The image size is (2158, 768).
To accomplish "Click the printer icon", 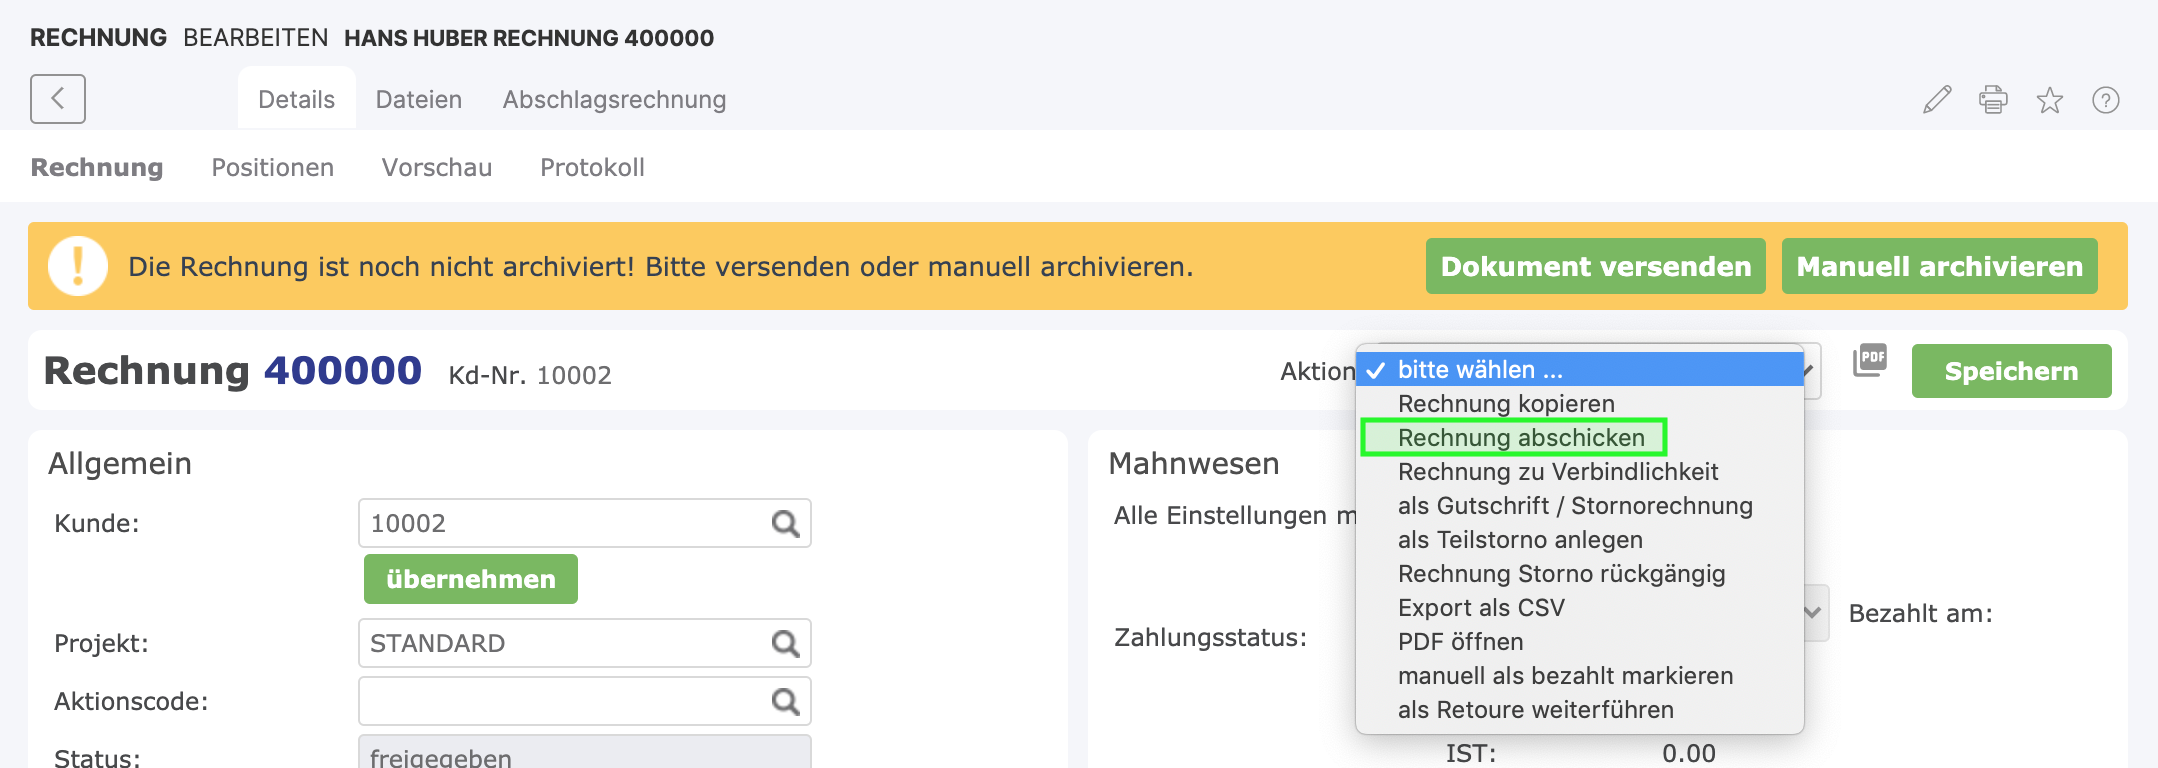I will coord(1993,100).
